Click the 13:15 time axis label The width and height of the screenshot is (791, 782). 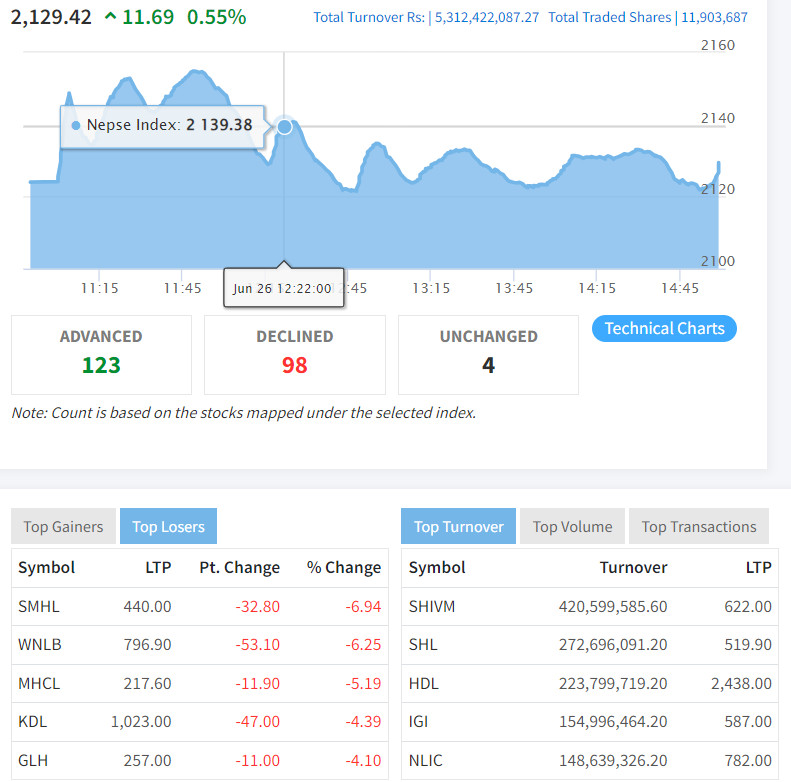pos(431,288)
